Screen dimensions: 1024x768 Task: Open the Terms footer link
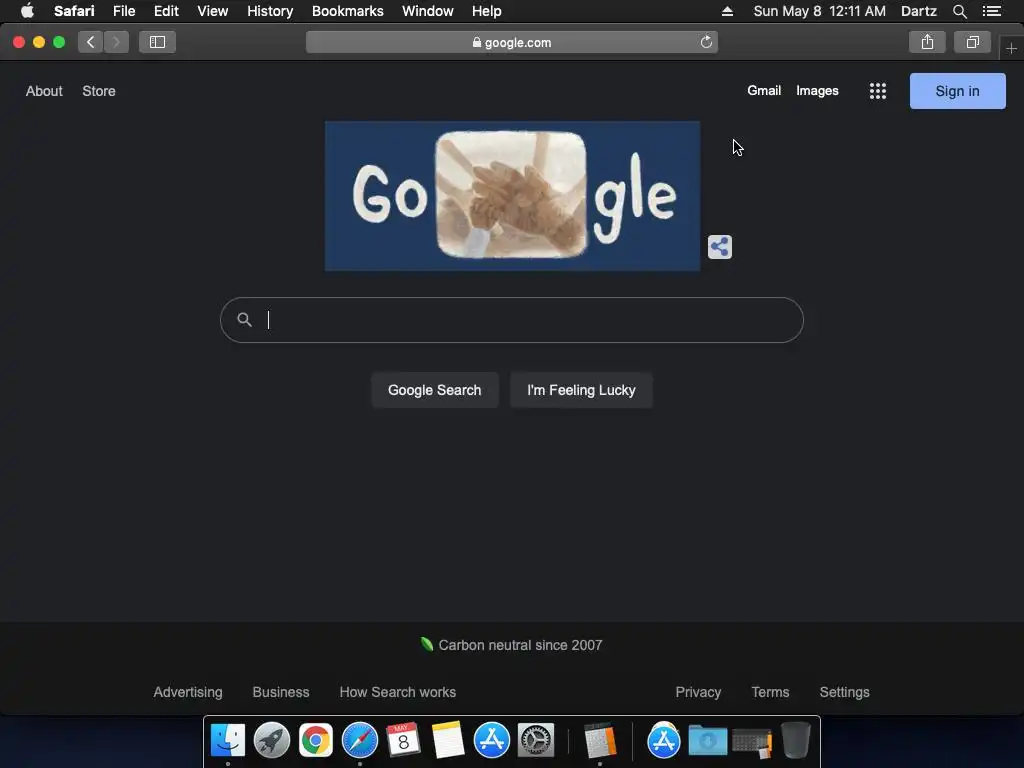770,692
